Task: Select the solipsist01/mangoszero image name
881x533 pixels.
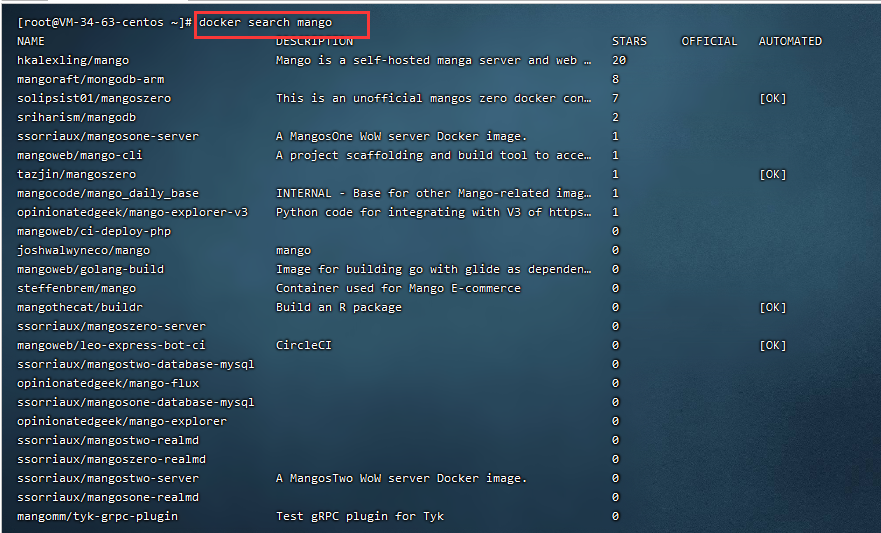Action: point(94,98)
